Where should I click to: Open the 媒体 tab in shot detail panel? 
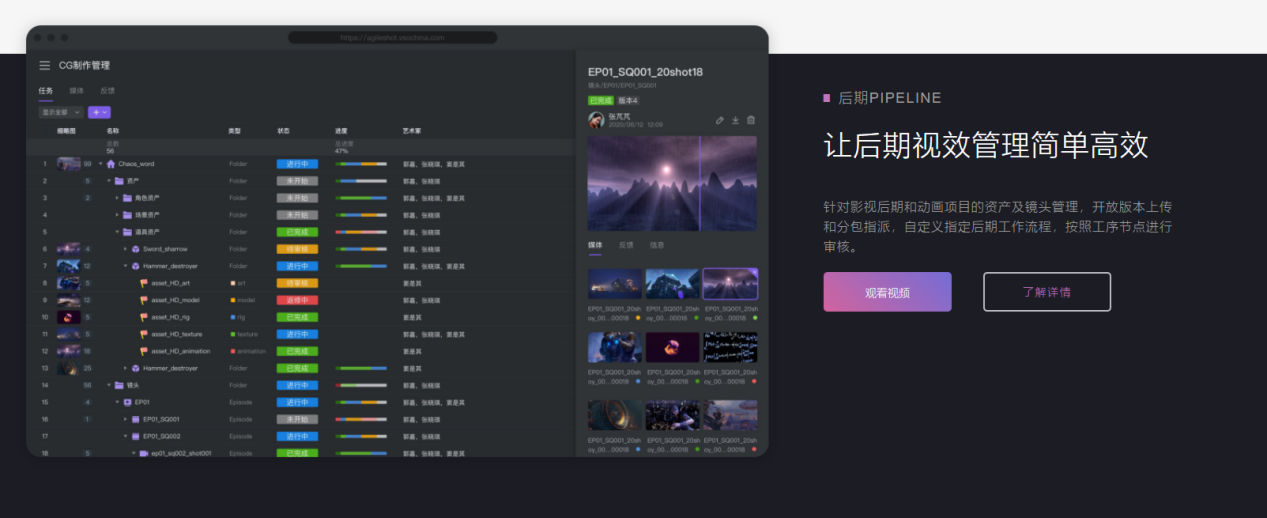(x=595, y=245)
